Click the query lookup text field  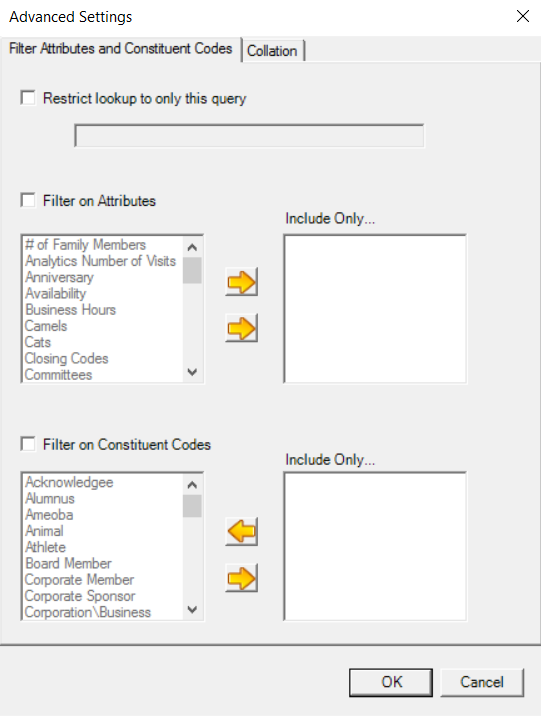[249, 136]
